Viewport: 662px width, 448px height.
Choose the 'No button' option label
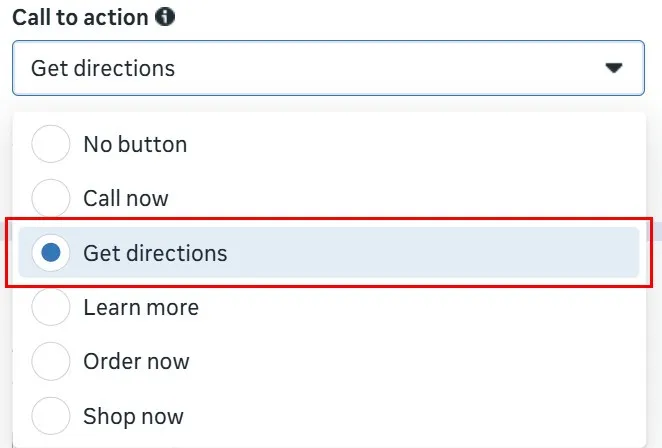(x=135, y=144)
